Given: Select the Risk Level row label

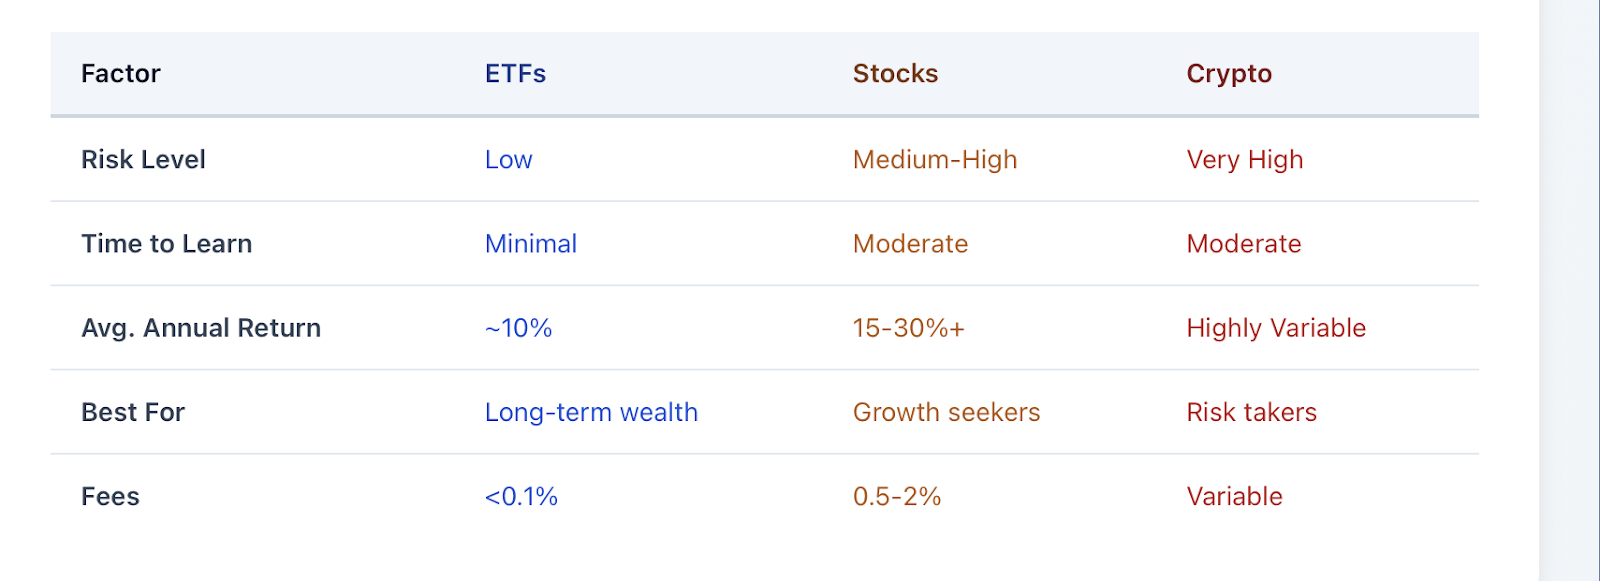Looking at the screenshot, I should (143, 160).
